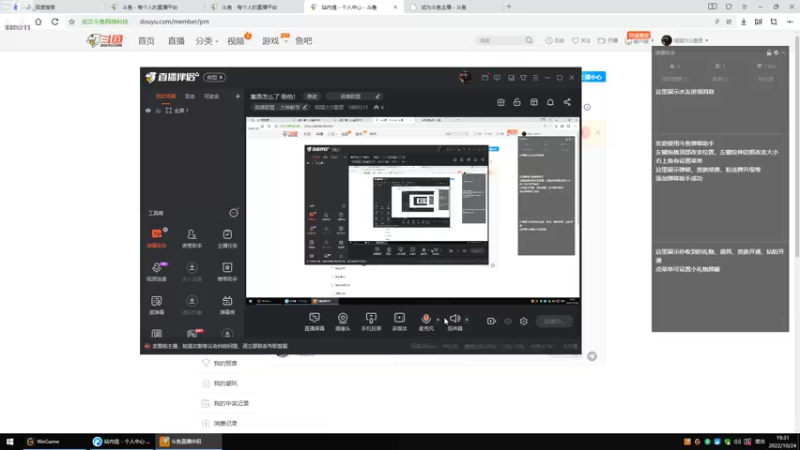Open the Windows Start button
Viewport: 800px width, 450px height.
10,441
